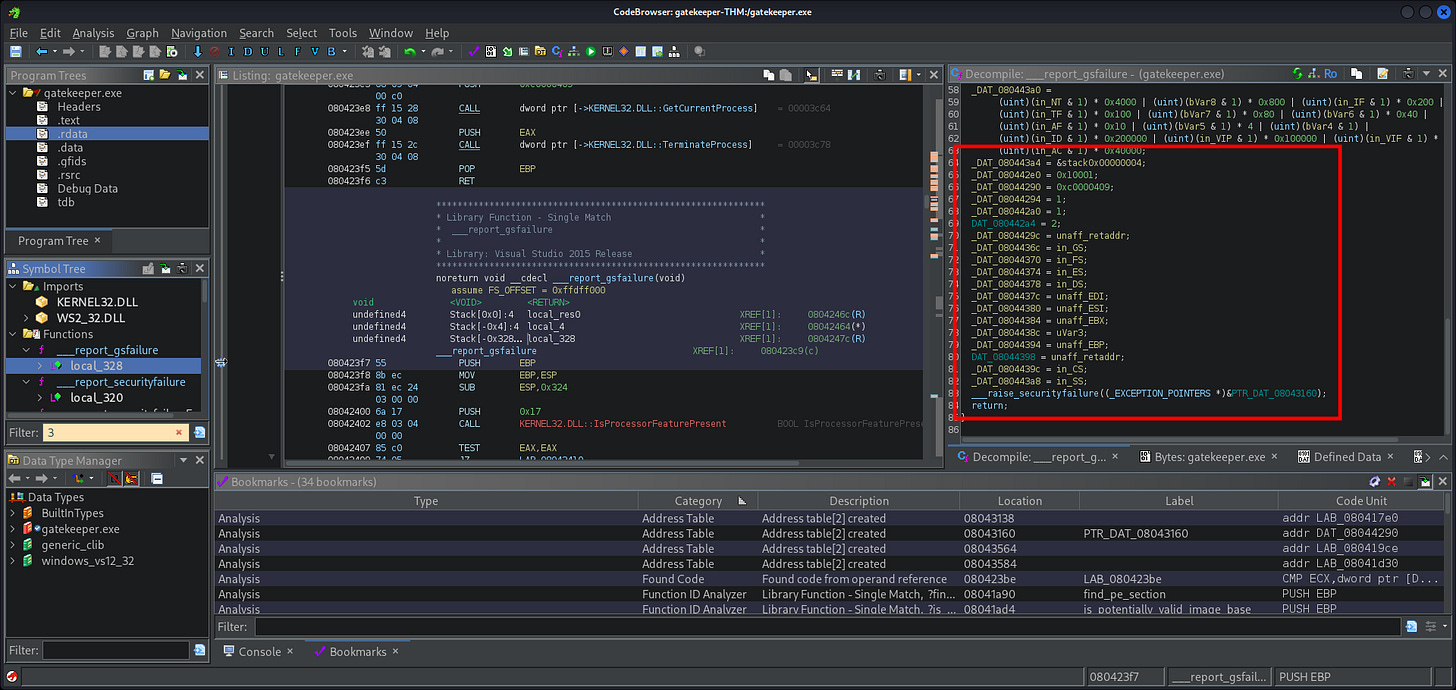1456x690 pixels.
Task: Clear the Symbol Tree filter text
Action: coord(180,433)
